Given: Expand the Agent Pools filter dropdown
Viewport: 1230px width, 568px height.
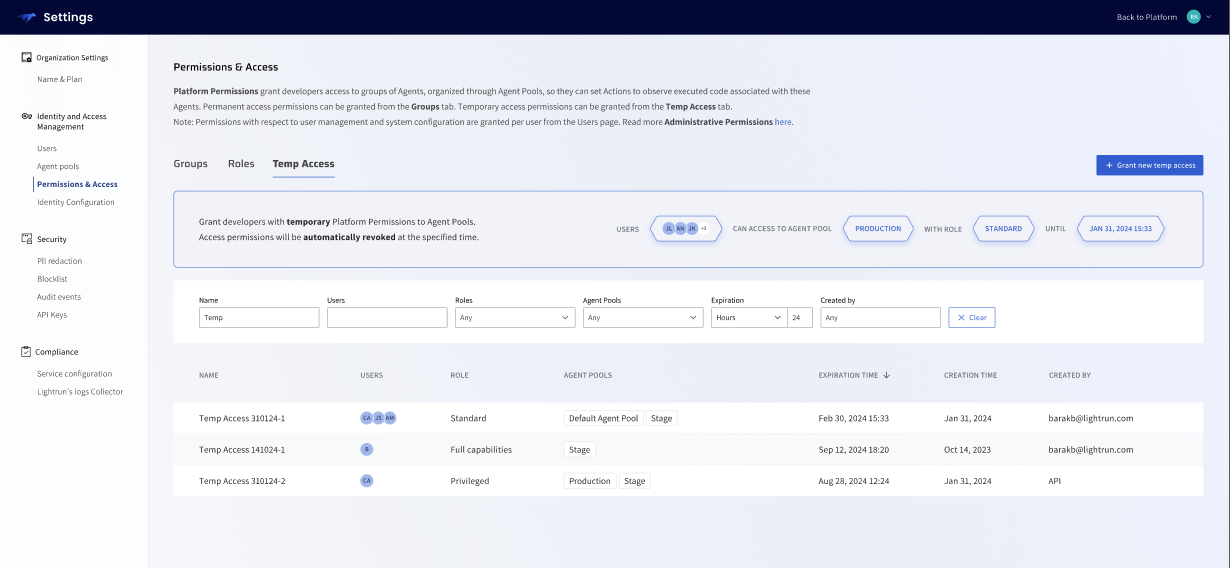Looking at the screenshot, I should 643,317.
